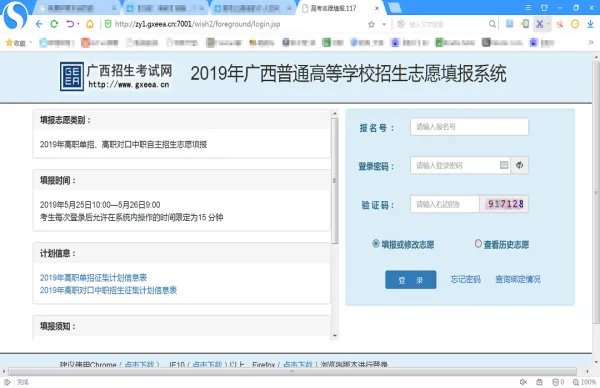This screenshot has height=388, width=600.
Task: Open the downloads arrow icon
Action: click(590, 24)
